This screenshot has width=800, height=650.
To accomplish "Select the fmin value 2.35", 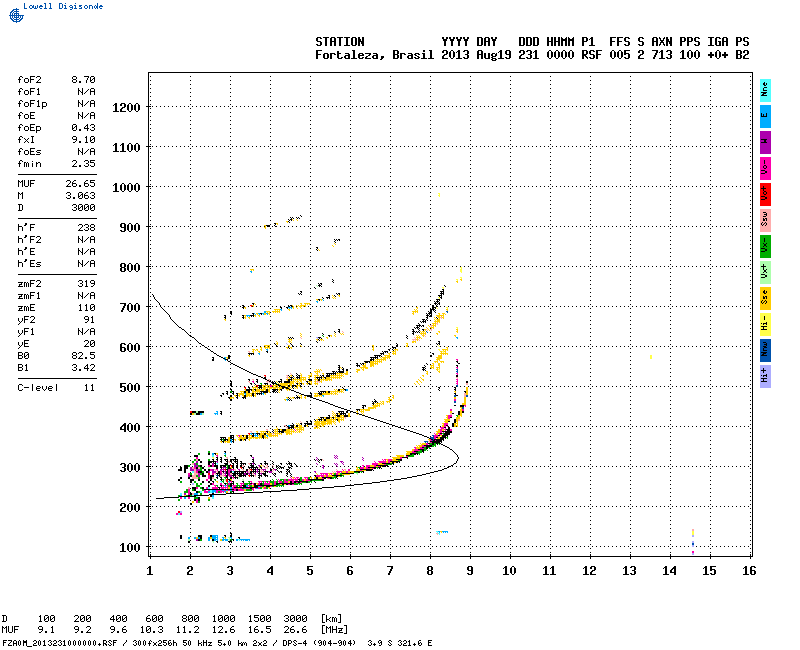I will pyautogui.click(x=83, y=164).
